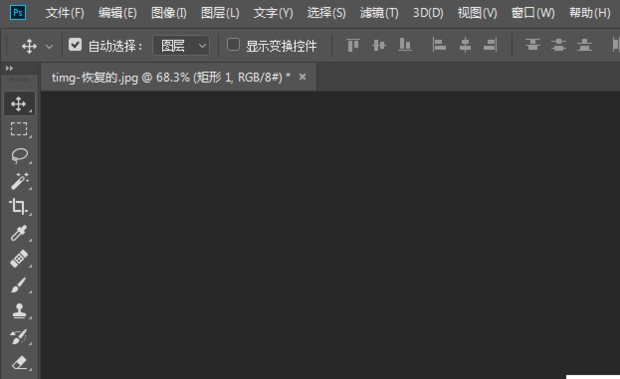
Task: Select the Magic Wand tool
Action: 19,181
